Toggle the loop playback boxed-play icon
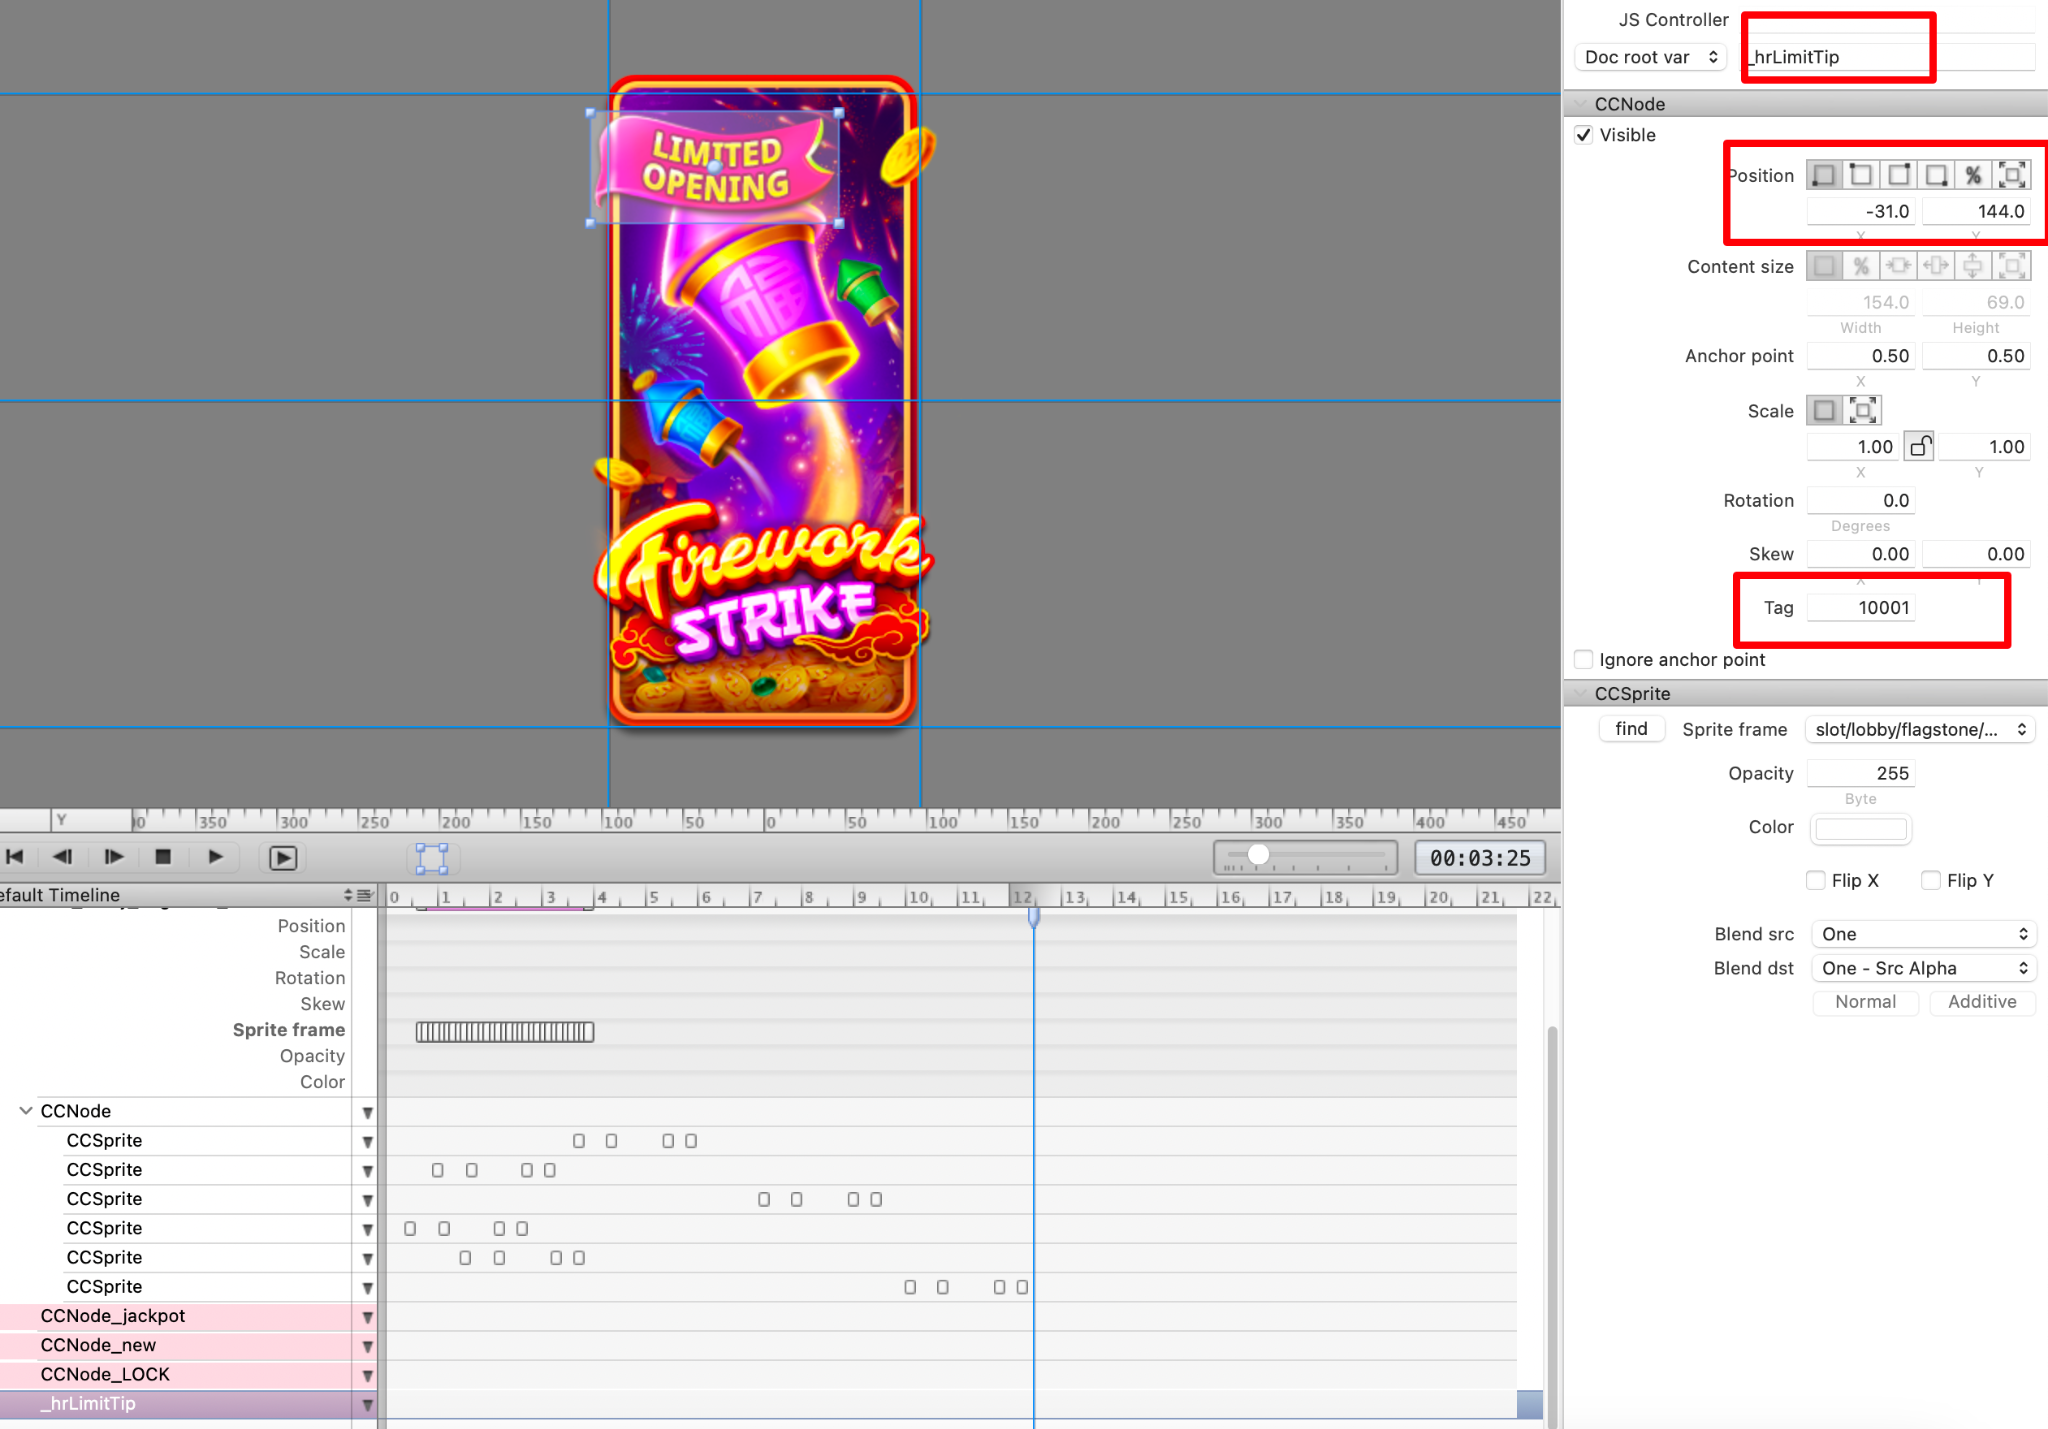 point(283,858)
